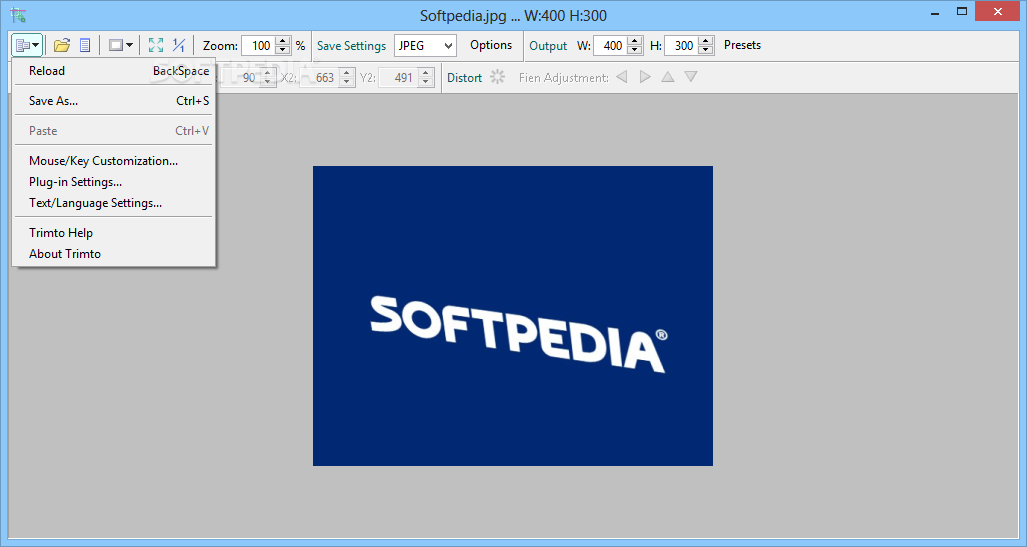
Task: Click the output width W field
Action: [610, 45]
